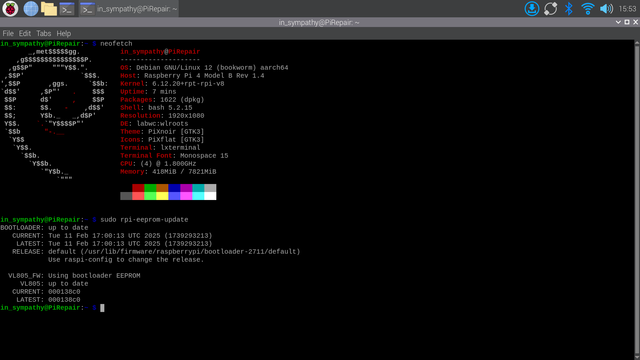Click the bootloader firmware path text
The image size is (640, 360).
[190, 252]
